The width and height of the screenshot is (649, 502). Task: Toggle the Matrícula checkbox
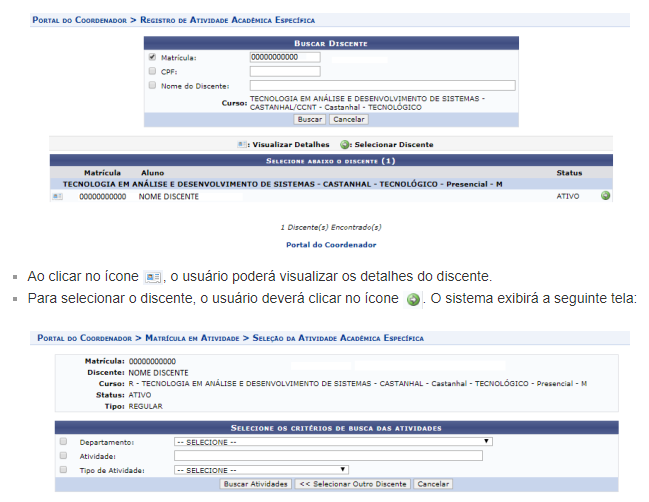coord(152,57)
